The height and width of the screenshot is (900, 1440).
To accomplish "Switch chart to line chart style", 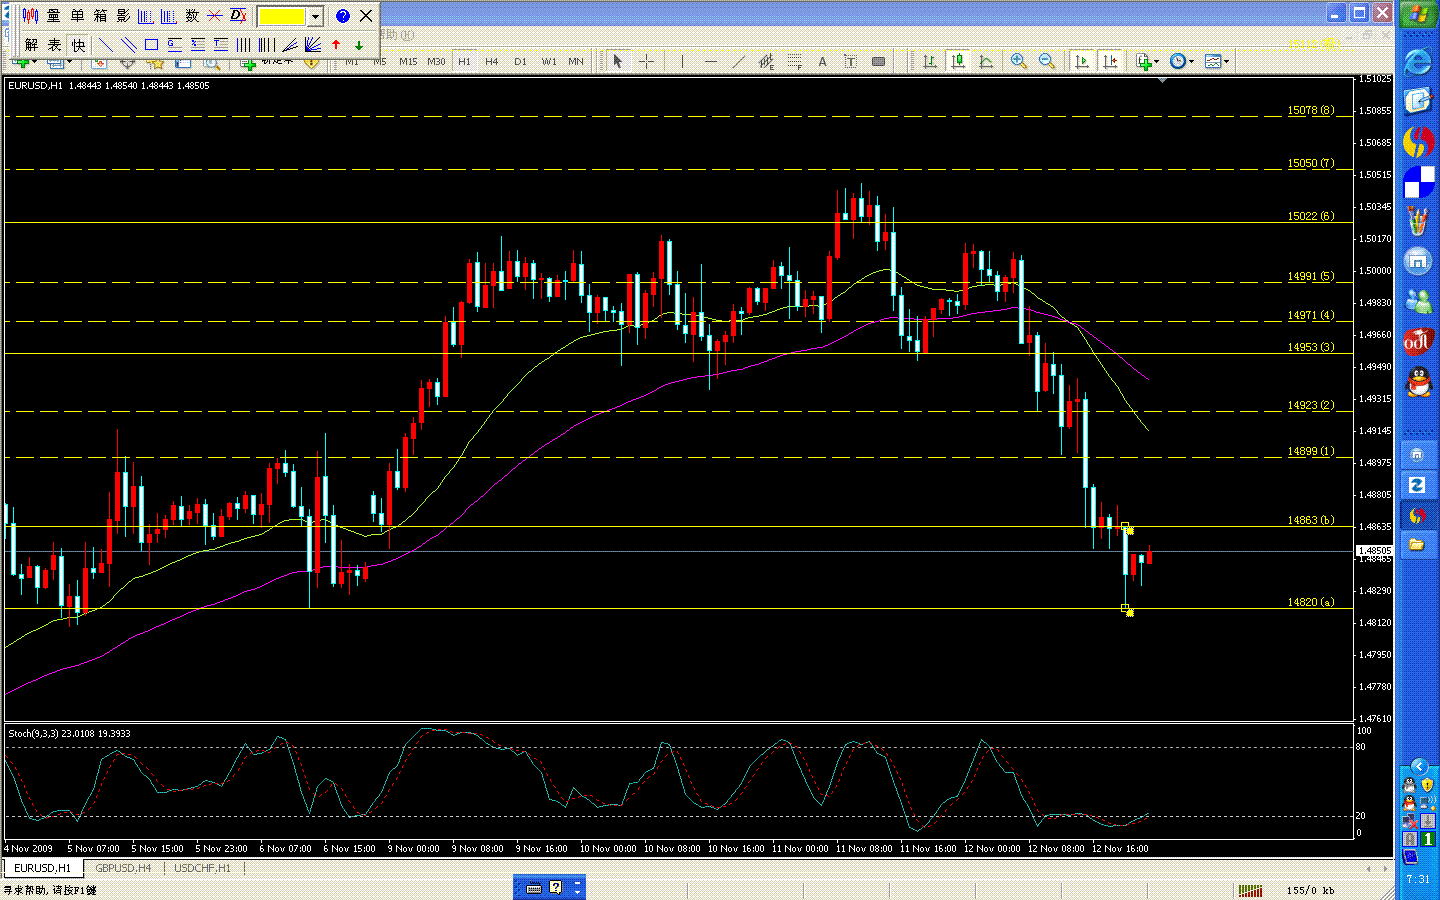I will point(986,61).
